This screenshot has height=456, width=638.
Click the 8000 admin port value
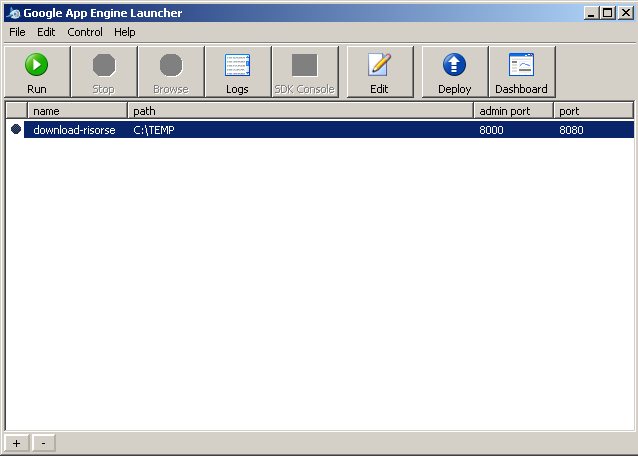491,130
